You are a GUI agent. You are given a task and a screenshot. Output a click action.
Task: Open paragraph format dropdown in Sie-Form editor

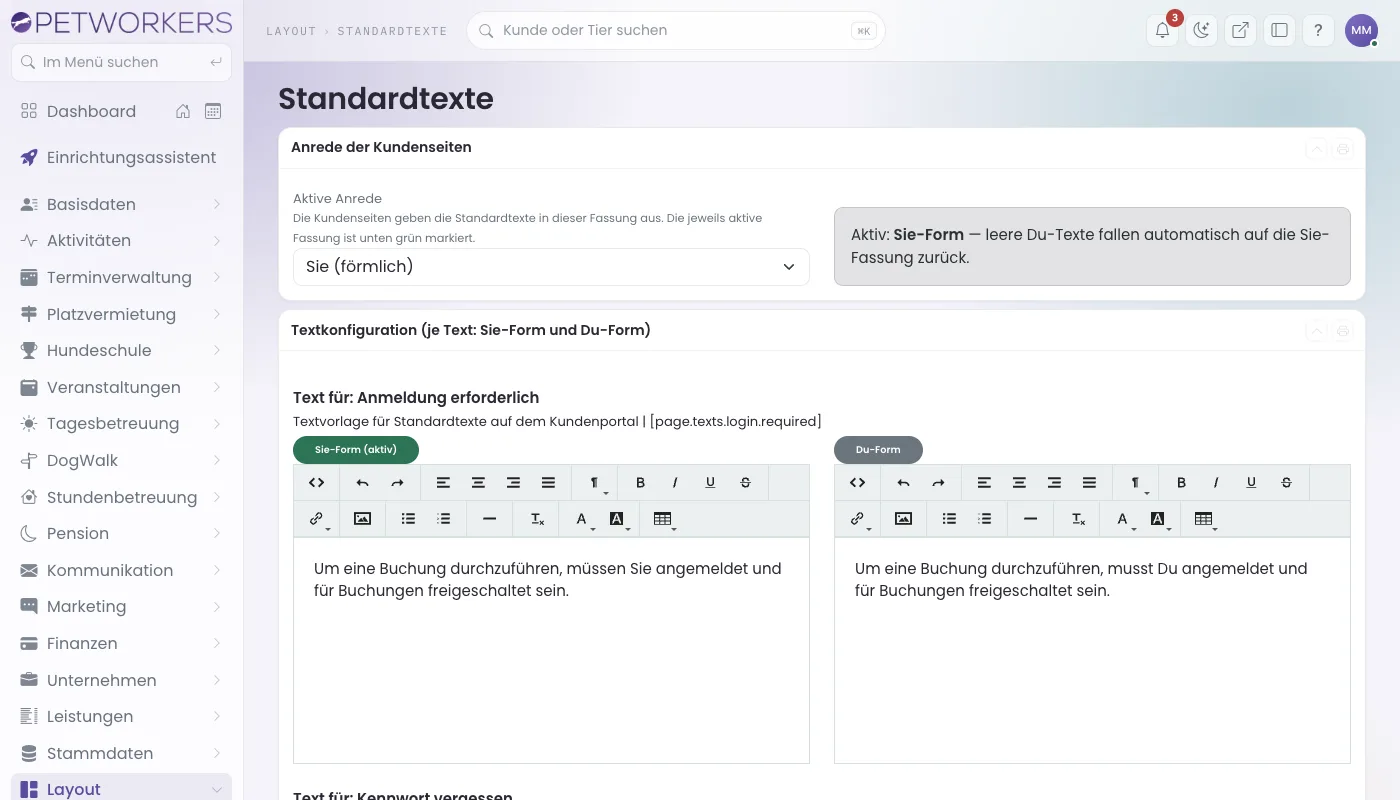click(x=596, y=484)
